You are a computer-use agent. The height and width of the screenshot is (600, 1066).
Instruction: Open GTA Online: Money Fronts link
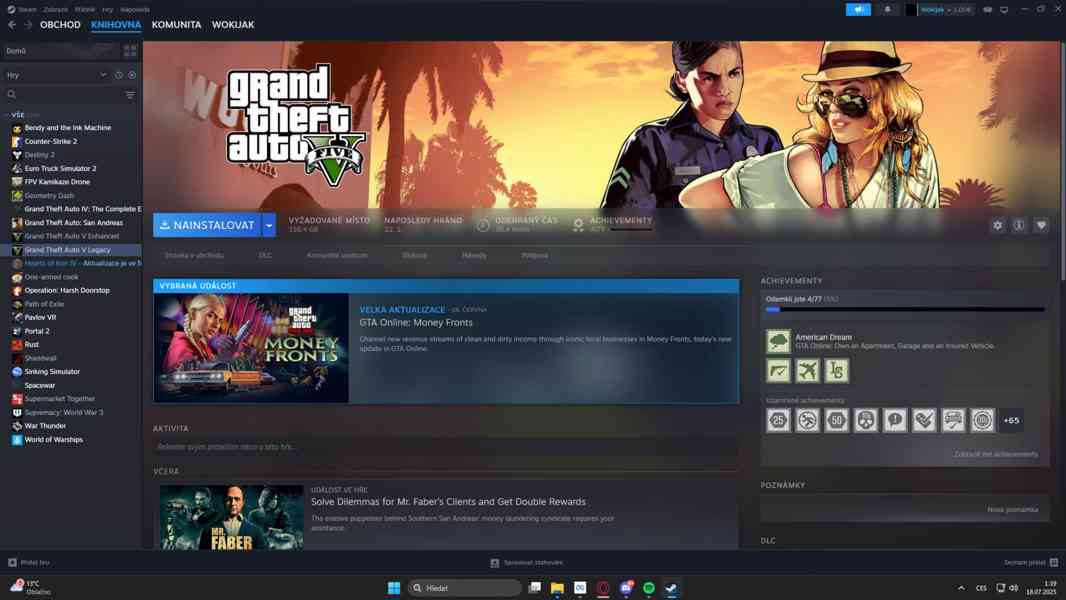point(416,323)
